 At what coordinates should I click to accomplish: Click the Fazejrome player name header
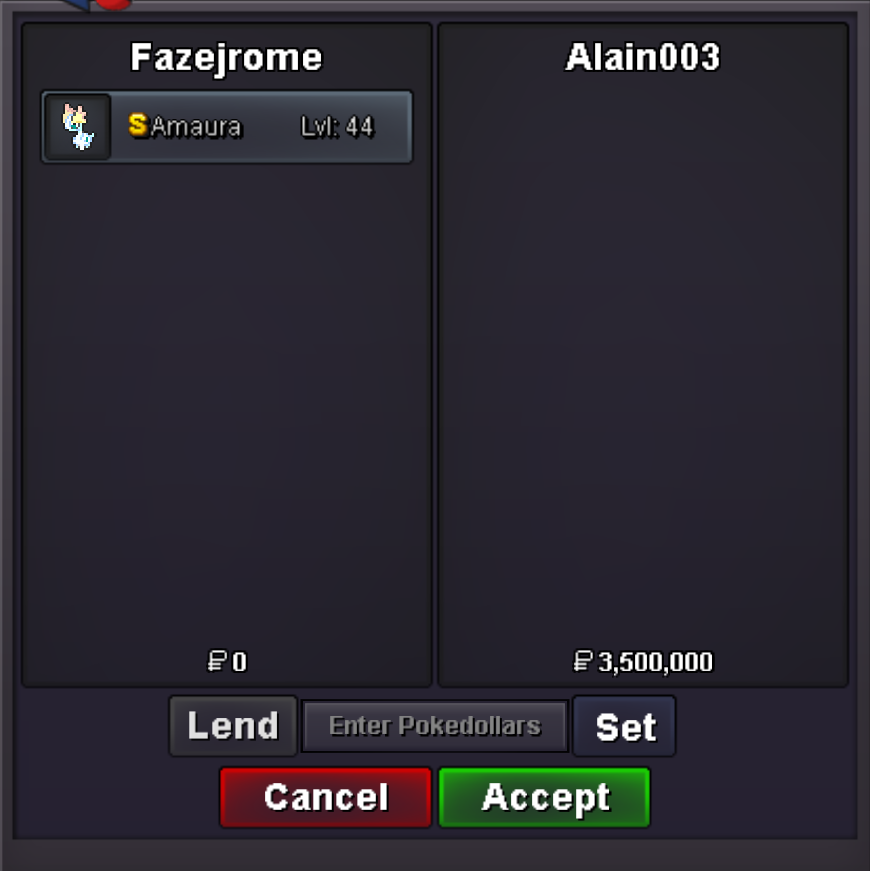(226, 57)
